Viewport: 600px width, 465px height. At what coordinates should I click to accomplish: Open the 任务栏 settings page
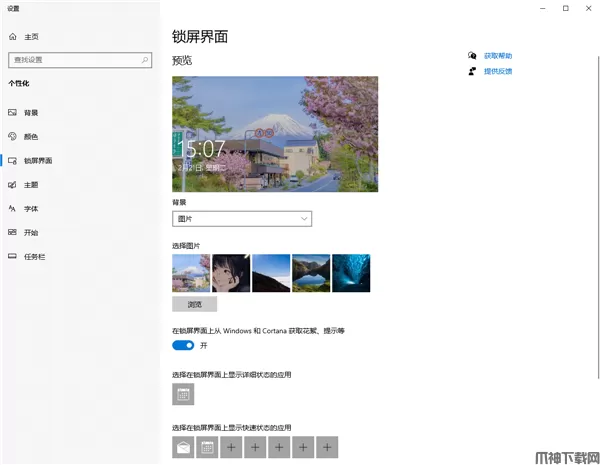coord(34,256)
